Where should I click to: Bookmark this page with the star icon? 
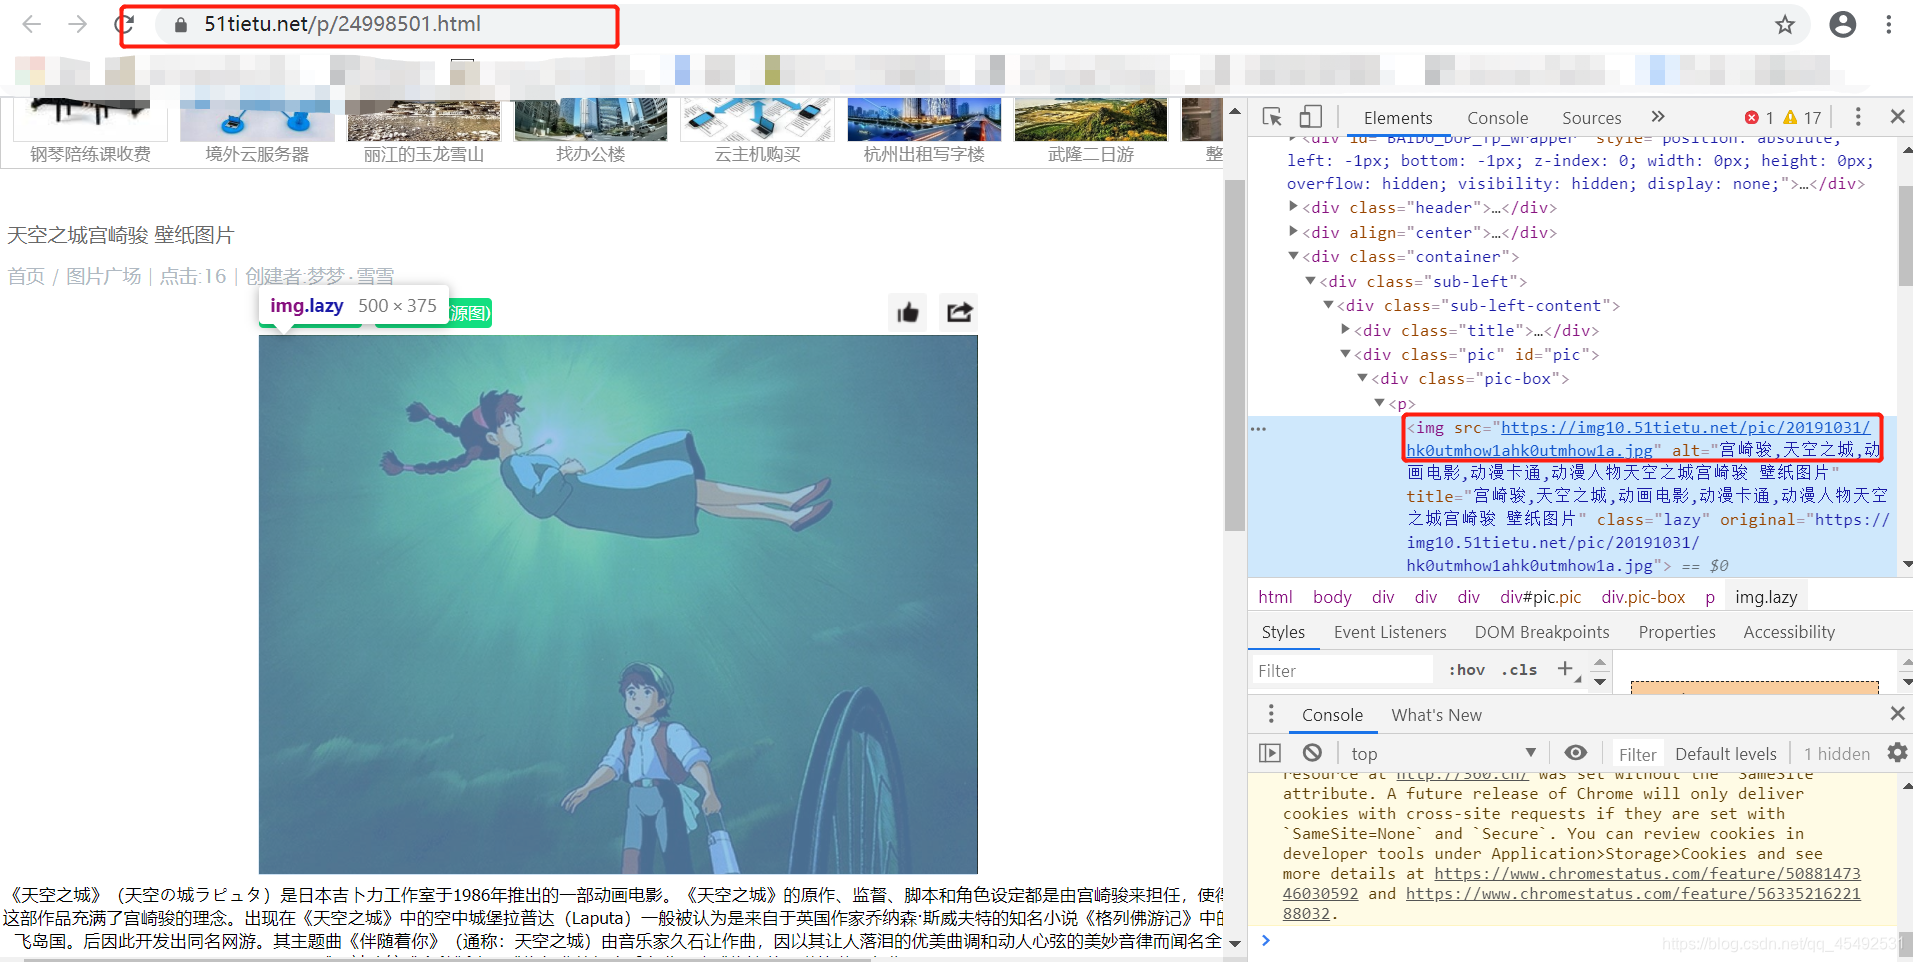tap(1785, 25)
